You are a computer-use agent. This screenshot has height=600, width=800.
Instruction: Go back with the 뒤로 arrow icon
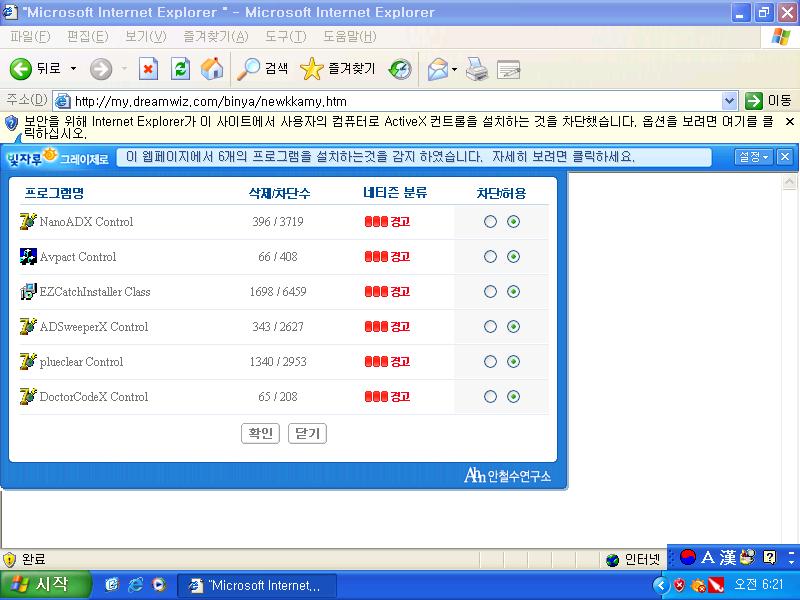tap(21, 69)
